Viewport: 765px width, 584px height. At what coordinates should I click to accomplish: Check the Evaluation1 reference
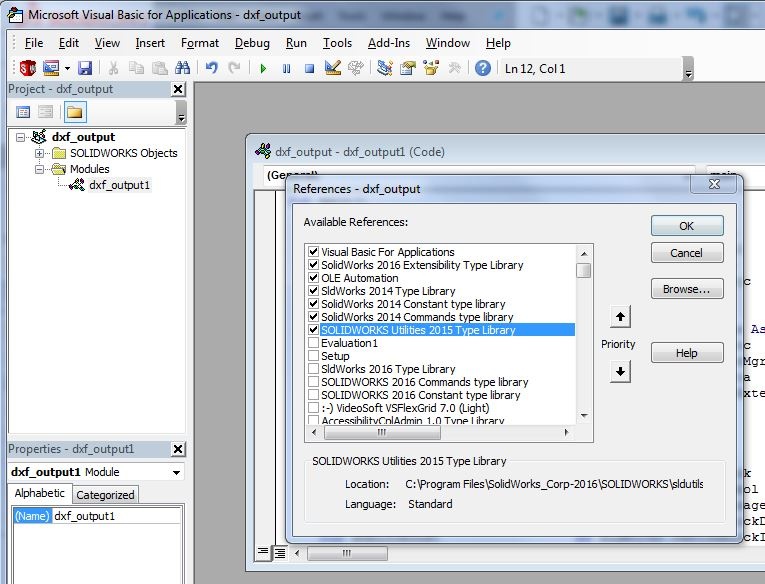314,342
